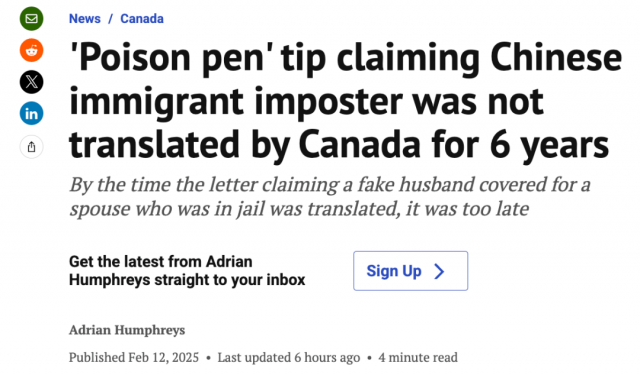Viewport: 640px width, 375px height.
Task: Click the Last updated 6 hours ago text
Action: [x=289, y=357]
